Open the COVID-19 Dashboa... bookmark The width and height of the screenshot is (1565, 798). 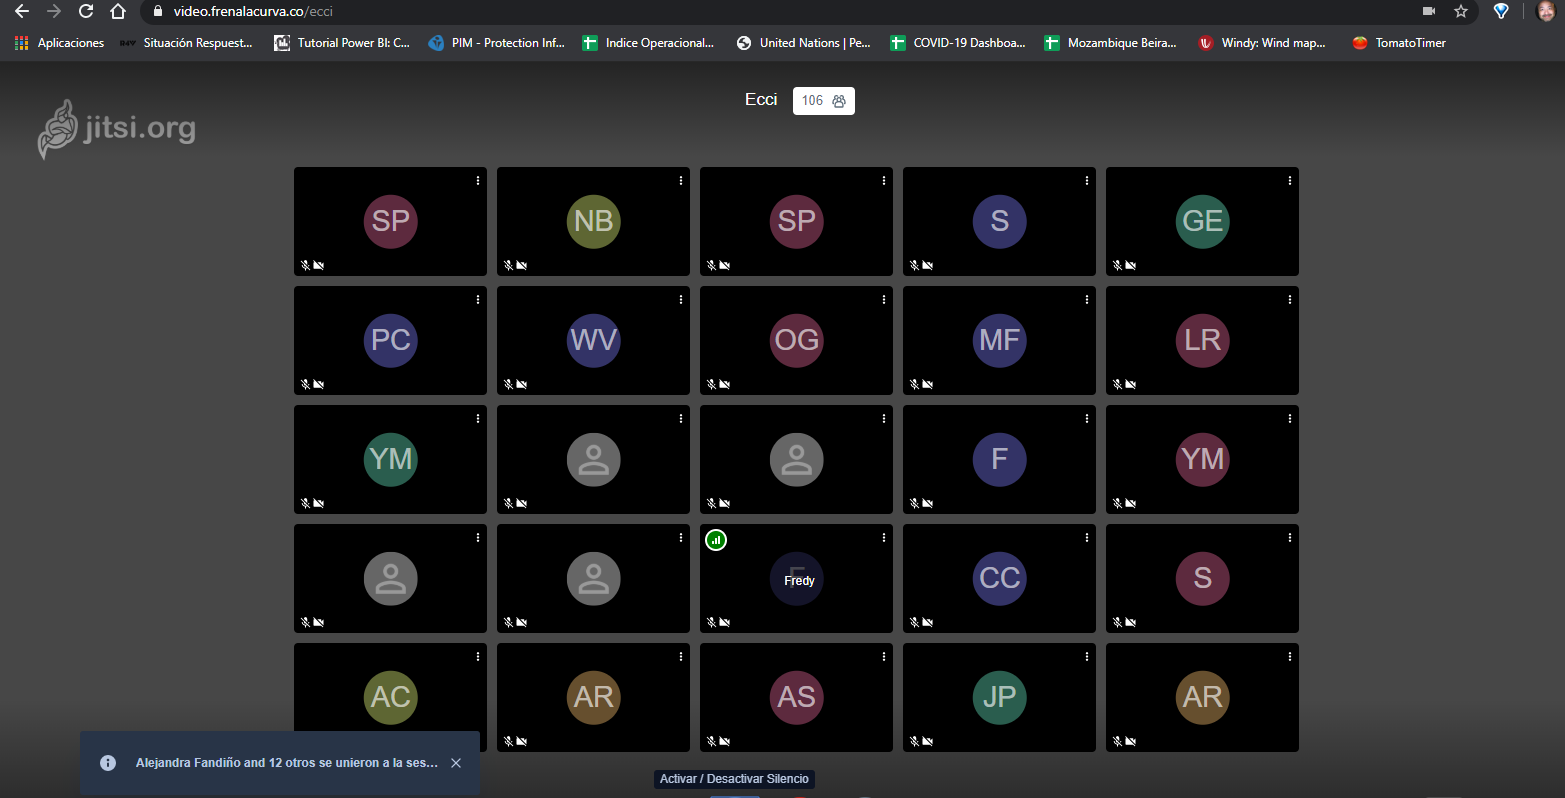coord(958,43)
